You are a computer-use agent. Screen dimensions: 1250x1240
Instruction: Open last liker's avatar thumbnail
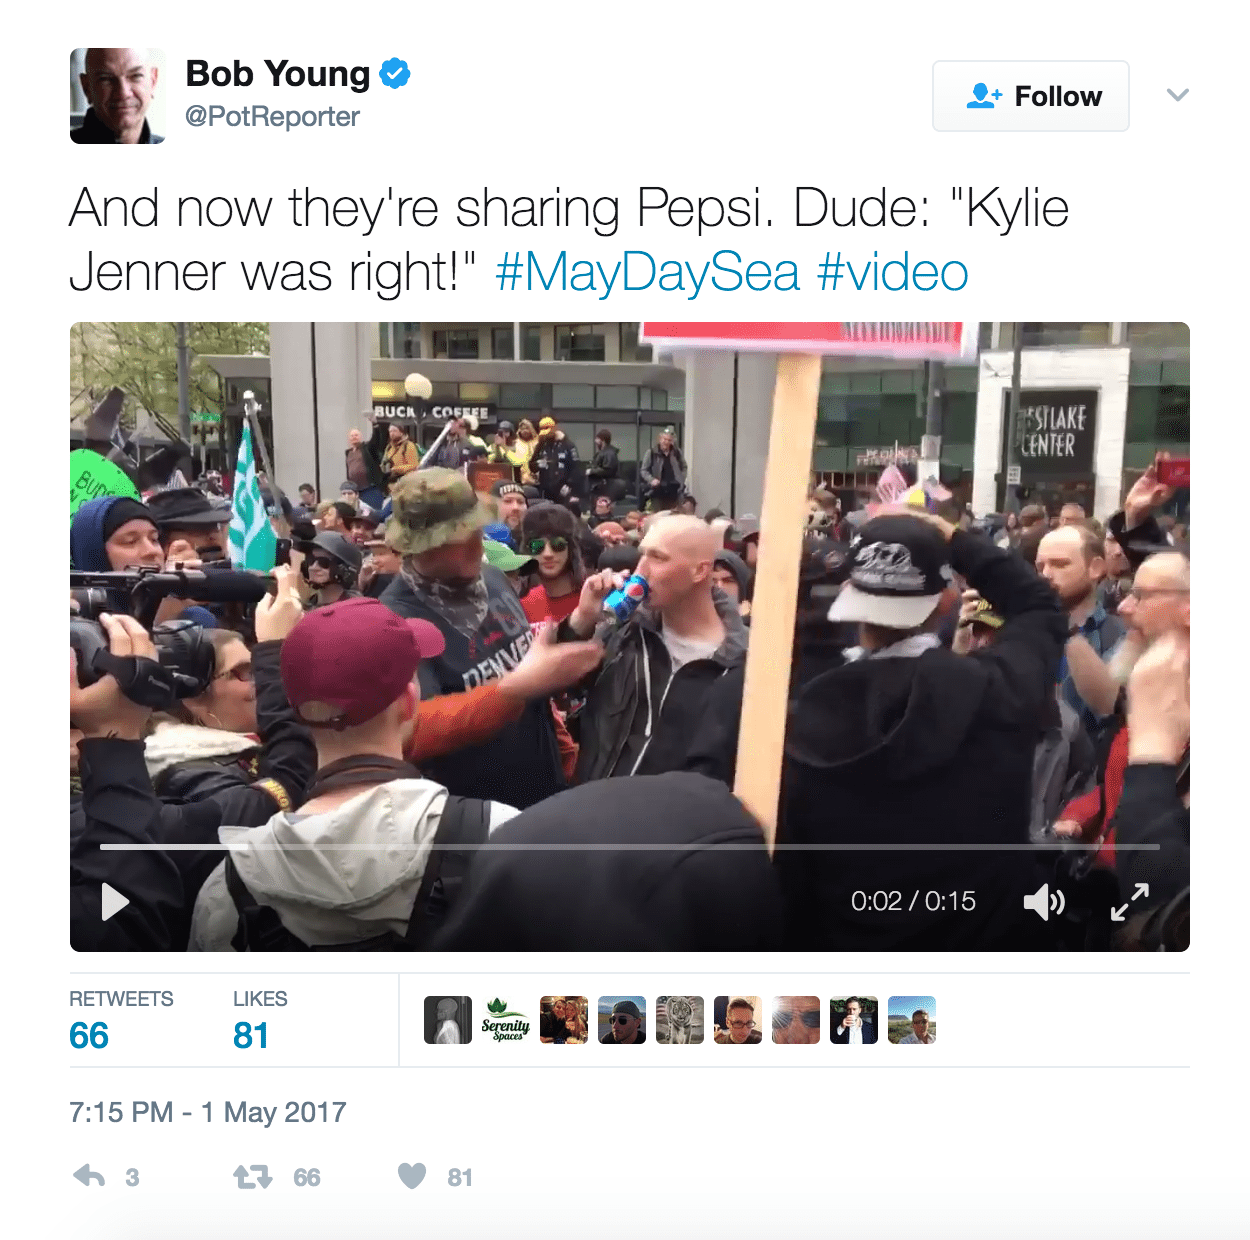tap(912, 1020)
